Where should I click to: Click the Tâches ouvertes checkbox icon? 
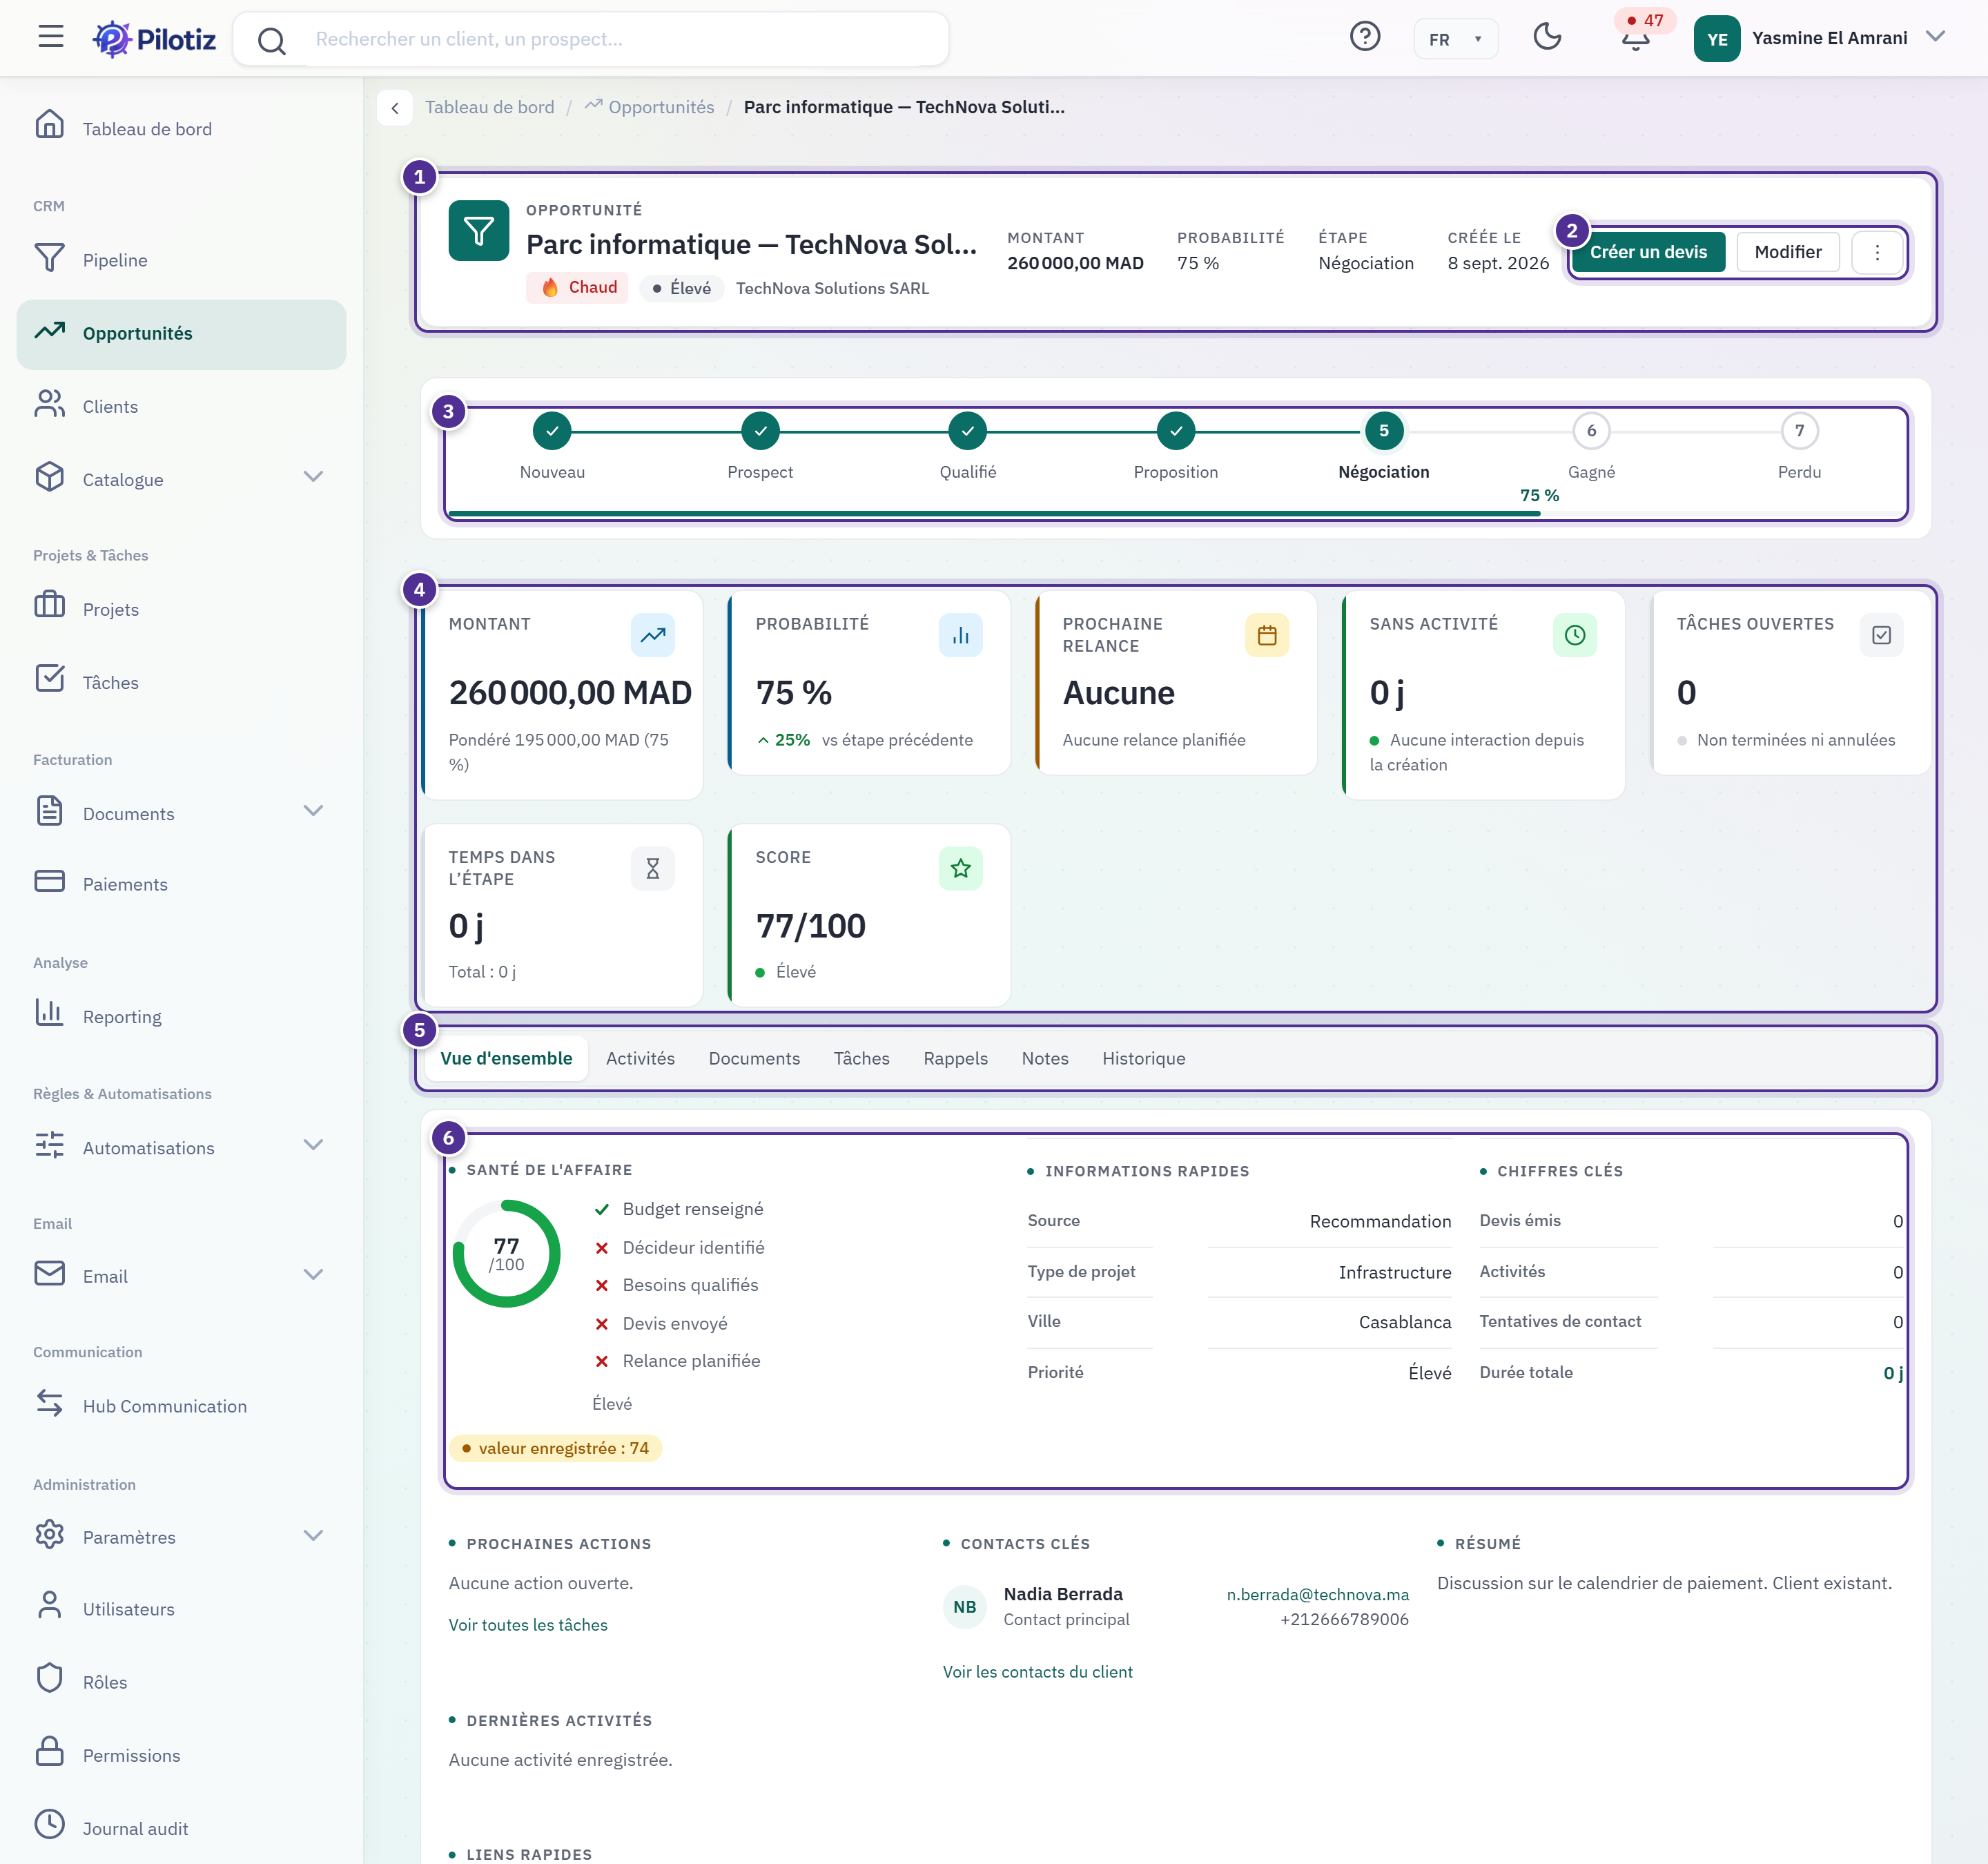[x=1881, y=635]
